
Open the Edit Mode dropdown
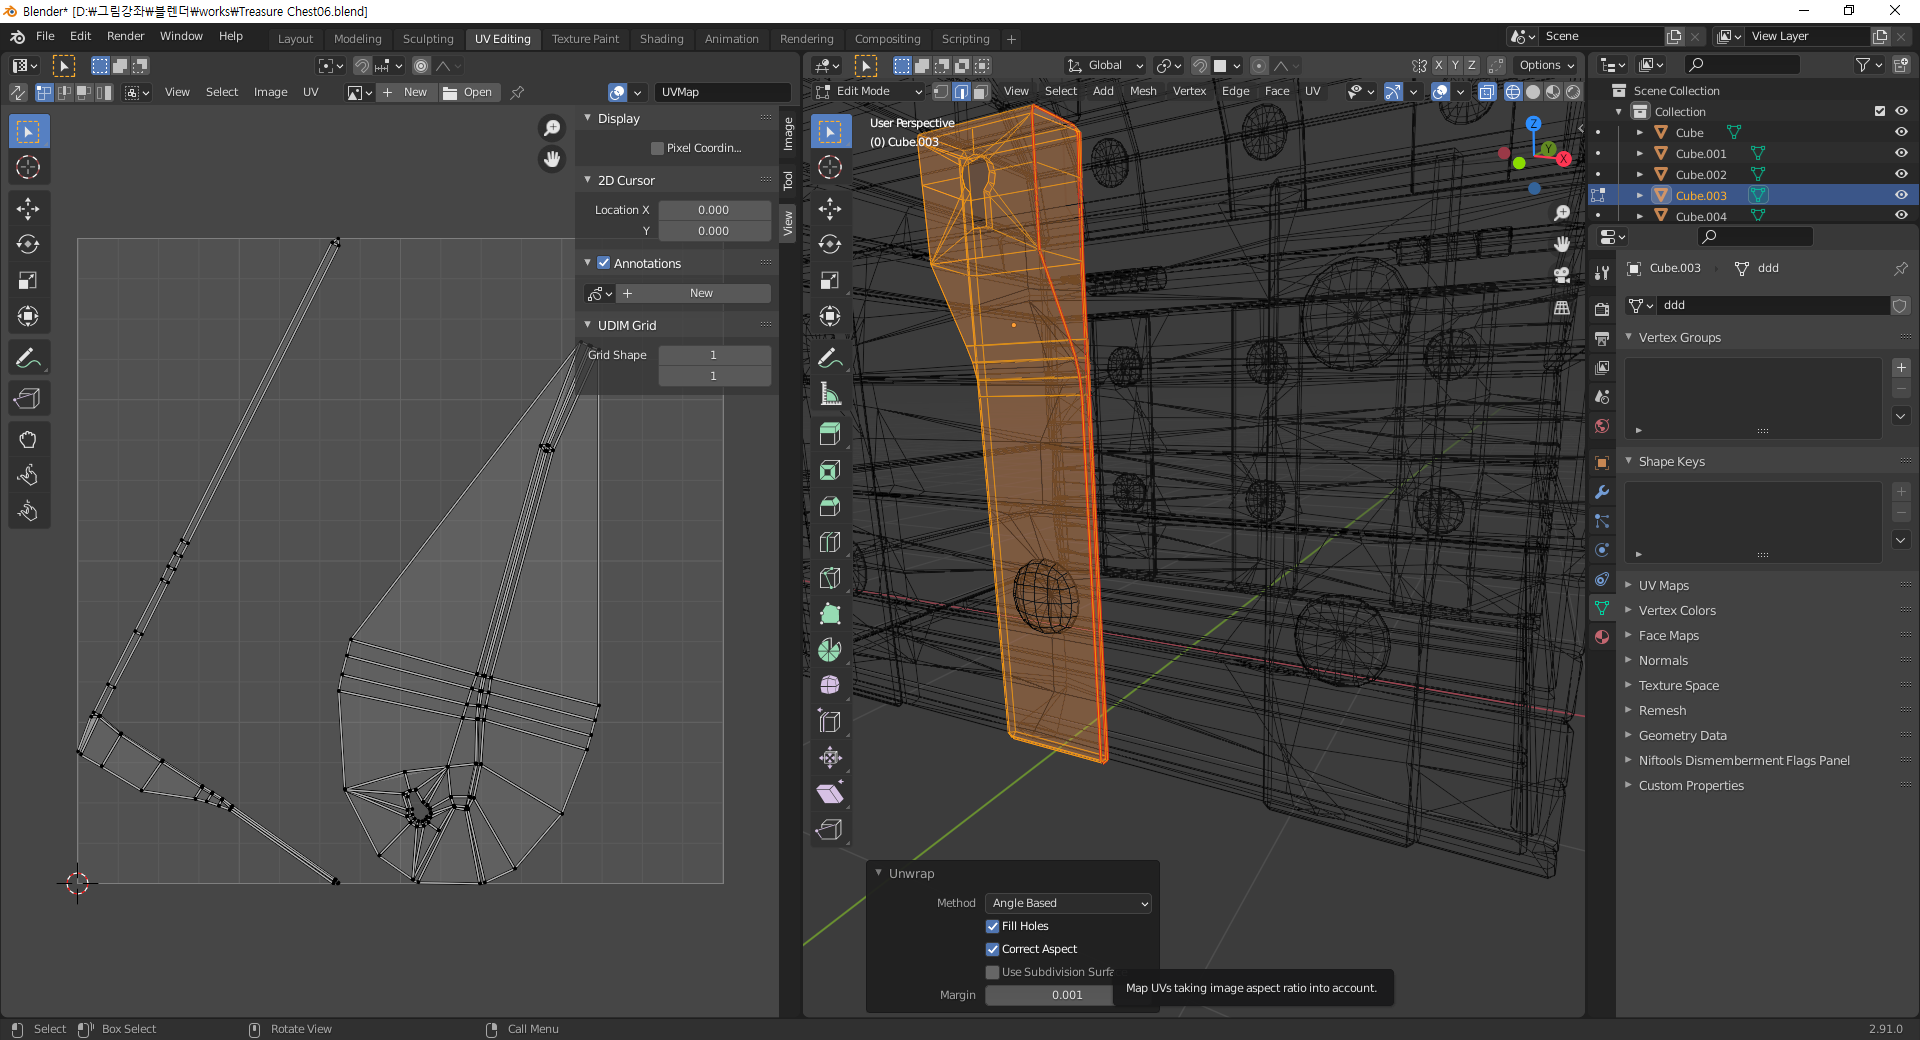coord(868,91)
